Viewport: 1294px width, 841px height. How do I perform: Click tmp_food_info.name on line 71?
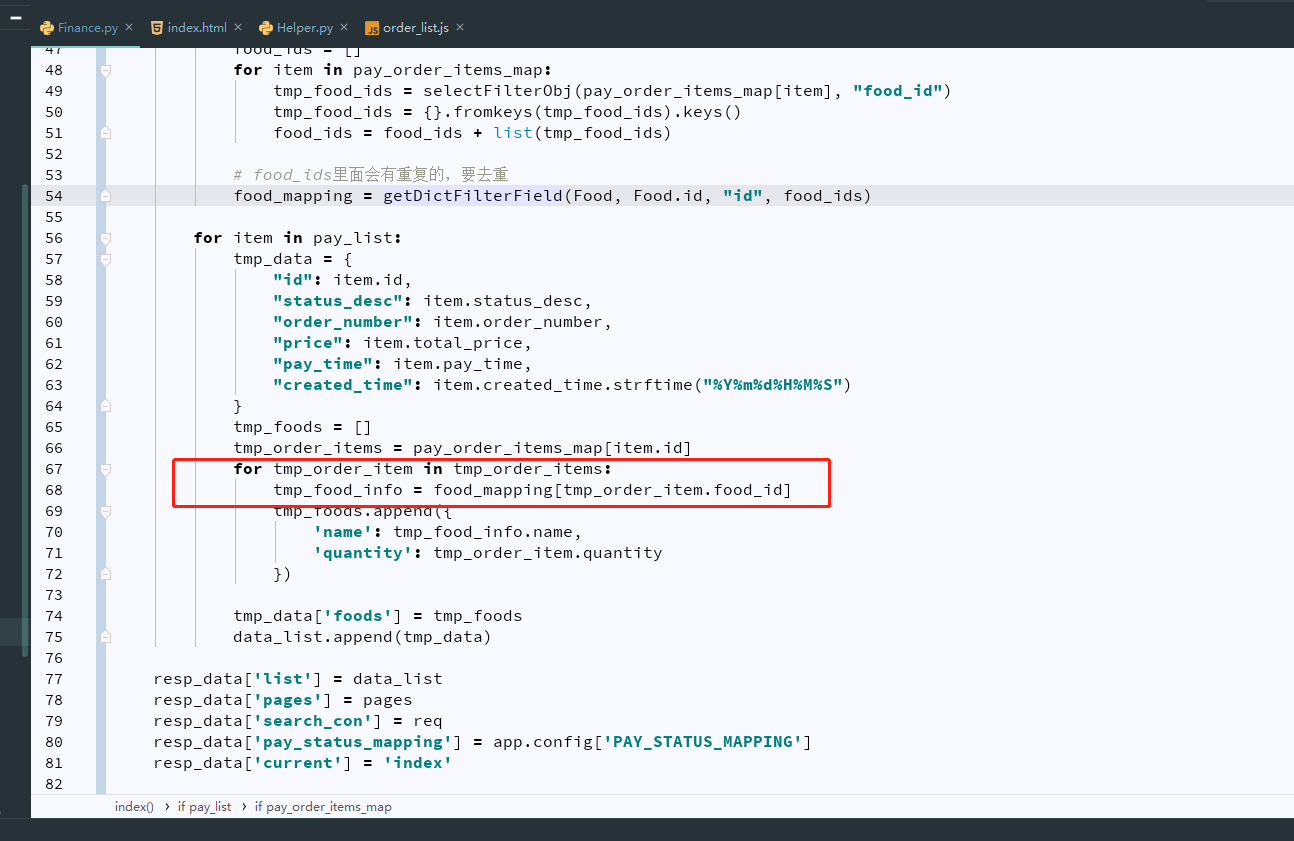tap(484, 531)
